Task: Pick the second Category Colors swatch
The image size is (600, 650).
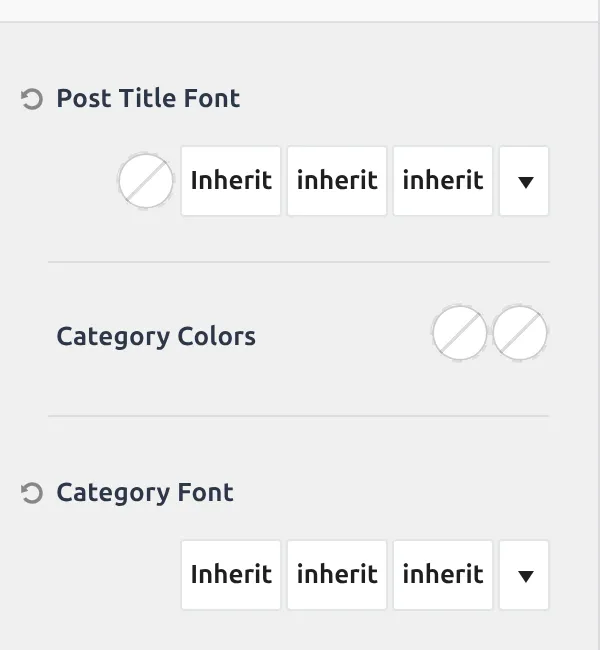Action: (x=520, y=333)
